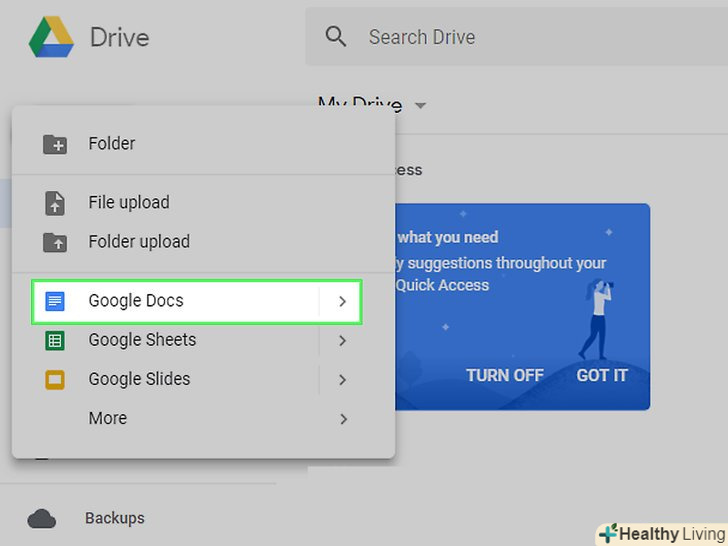Image resolution: width=728 pixels, height=546 pixels.
Task: Click the Folder upload icon
Action: [55, 242]
